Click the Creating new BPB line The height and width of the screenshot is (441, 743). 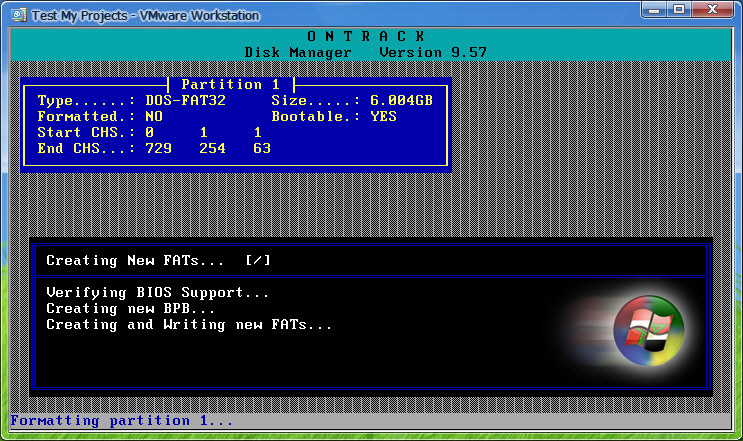[x=131, y=309]
